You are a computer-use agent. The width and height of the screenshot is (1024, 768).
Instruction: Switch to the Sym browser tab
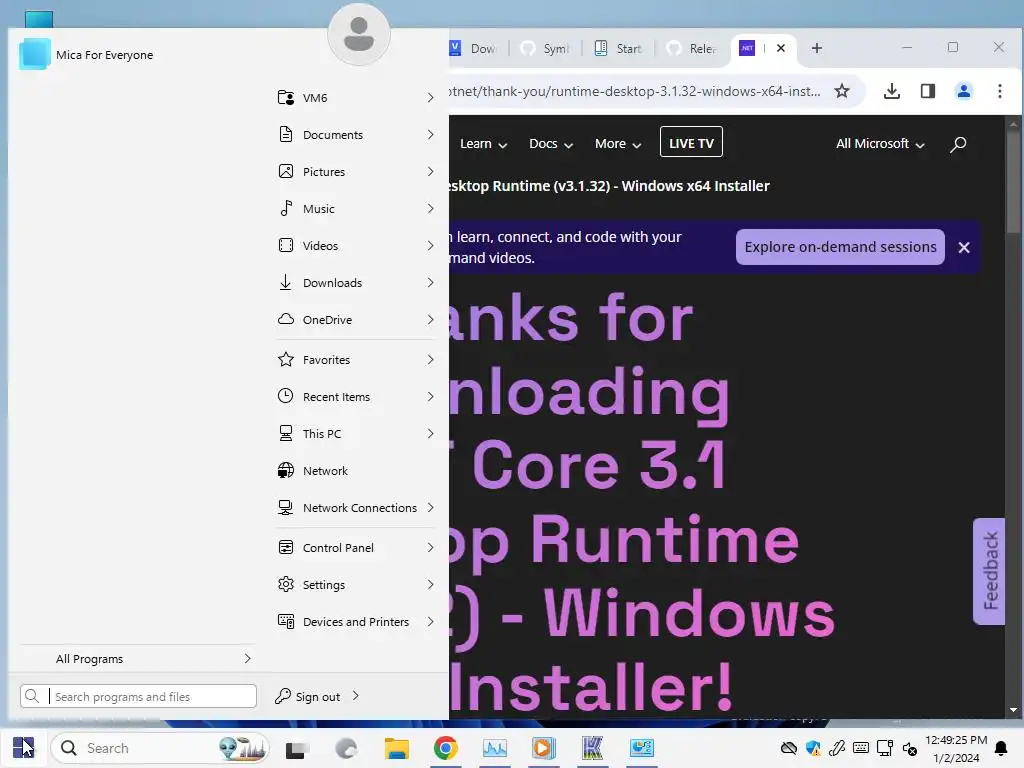coord(545,48)
